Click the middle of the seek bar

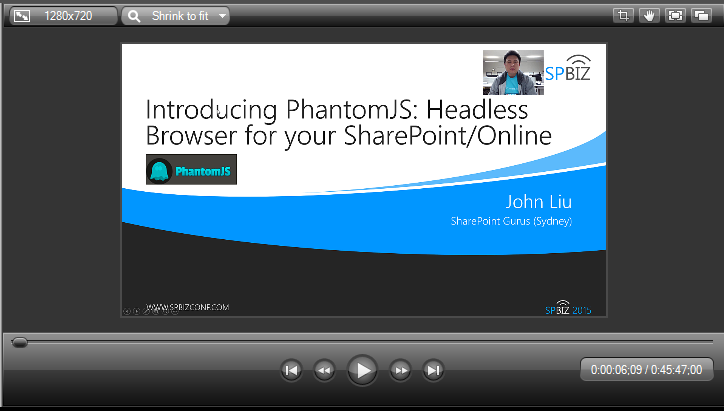[362, 342]
